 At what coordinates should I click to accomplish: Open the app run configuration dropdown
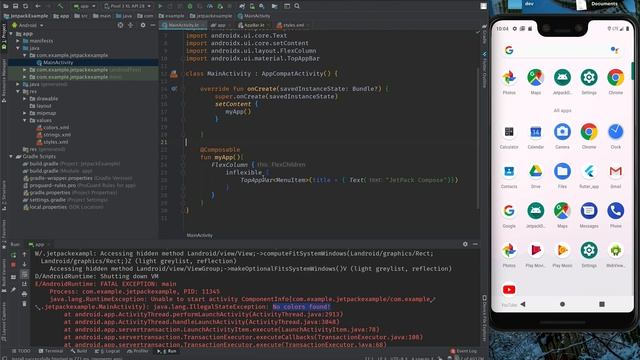(x=84, y=6)
